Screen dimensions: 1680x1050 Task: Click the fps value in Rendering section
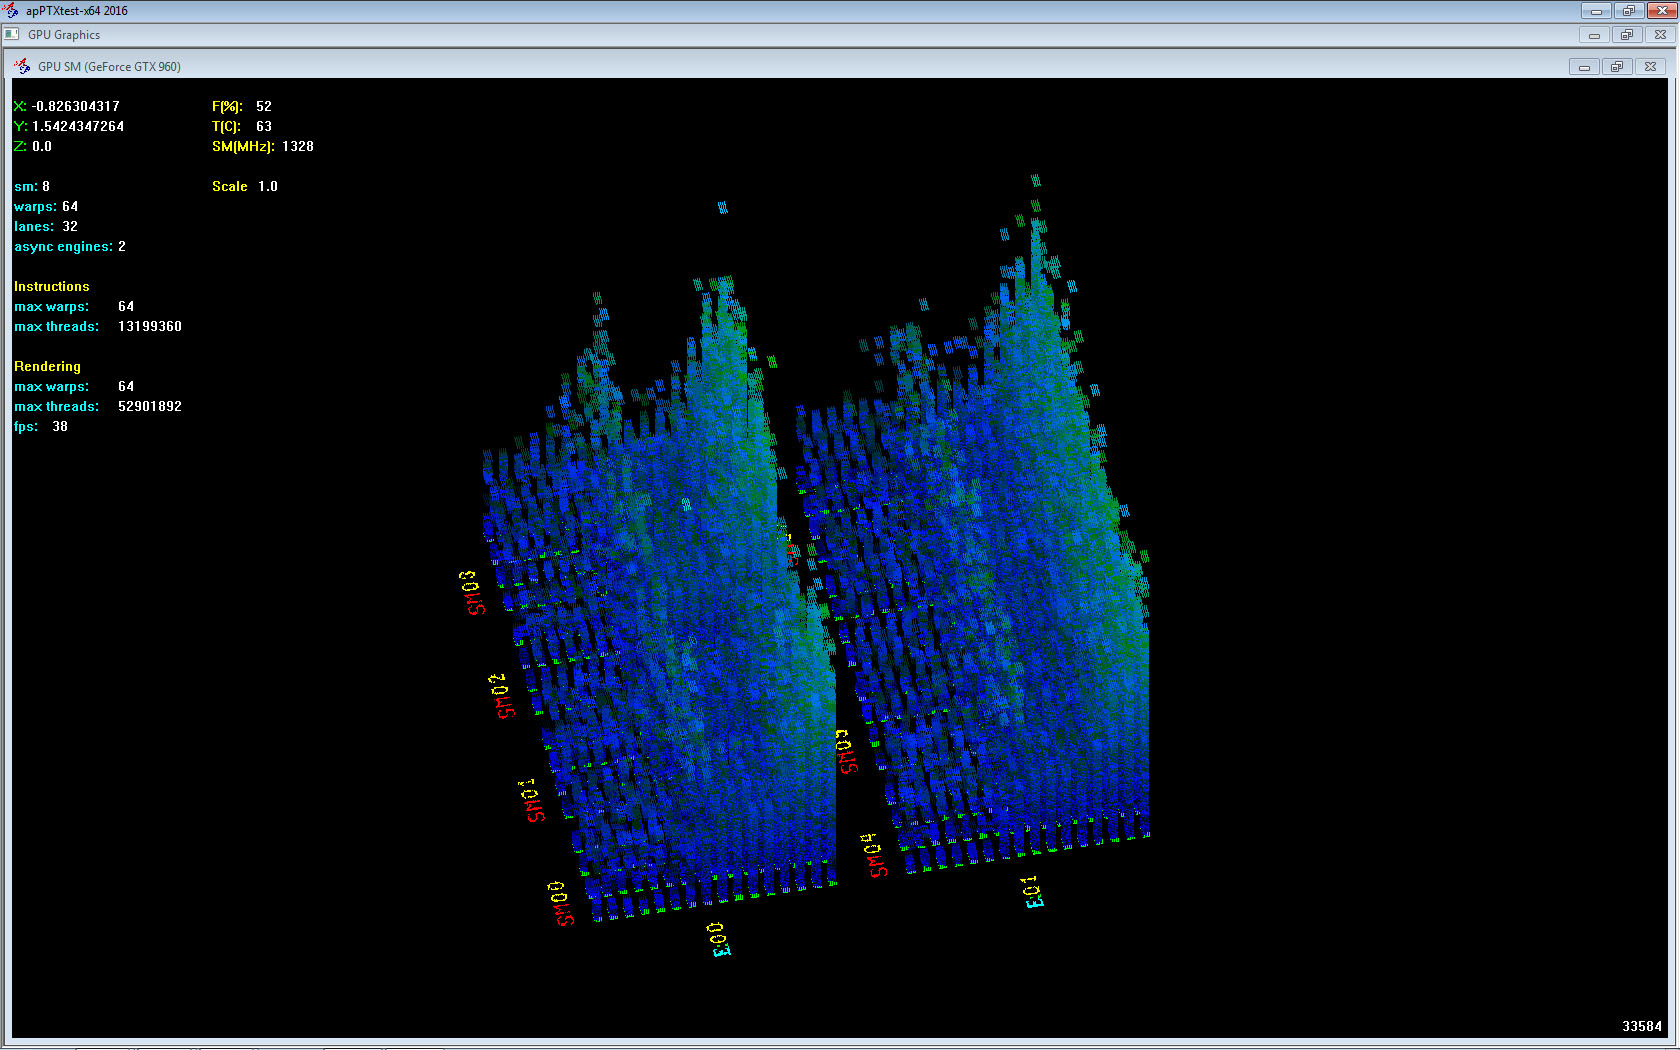60,426
